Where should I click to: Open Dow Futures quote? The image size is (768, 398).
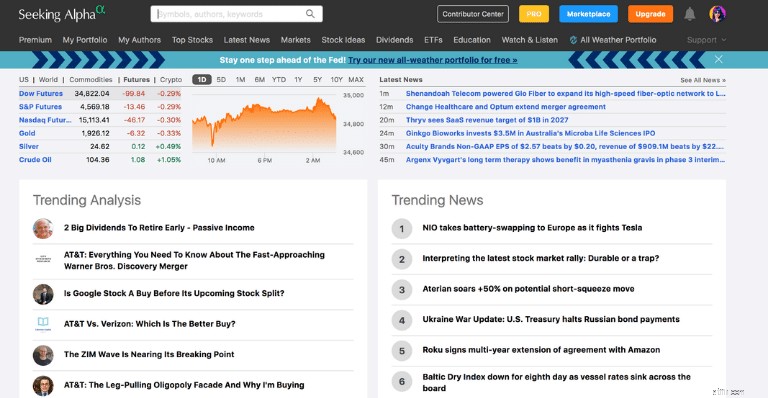pyautogui.click(x=41, y=94)
